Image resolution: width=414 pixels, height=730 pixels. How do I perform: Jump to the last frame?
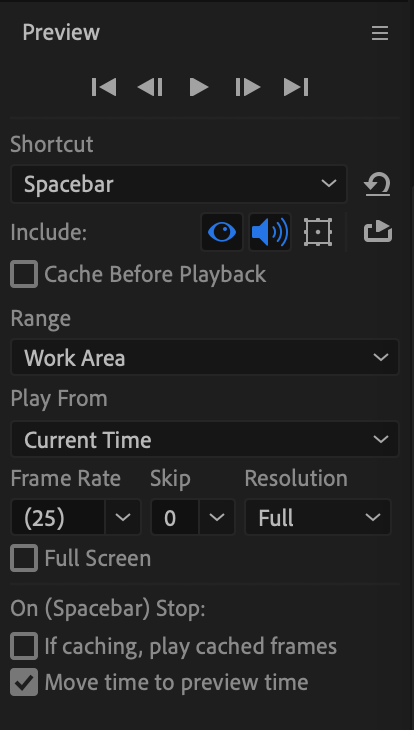pos(296,87)
